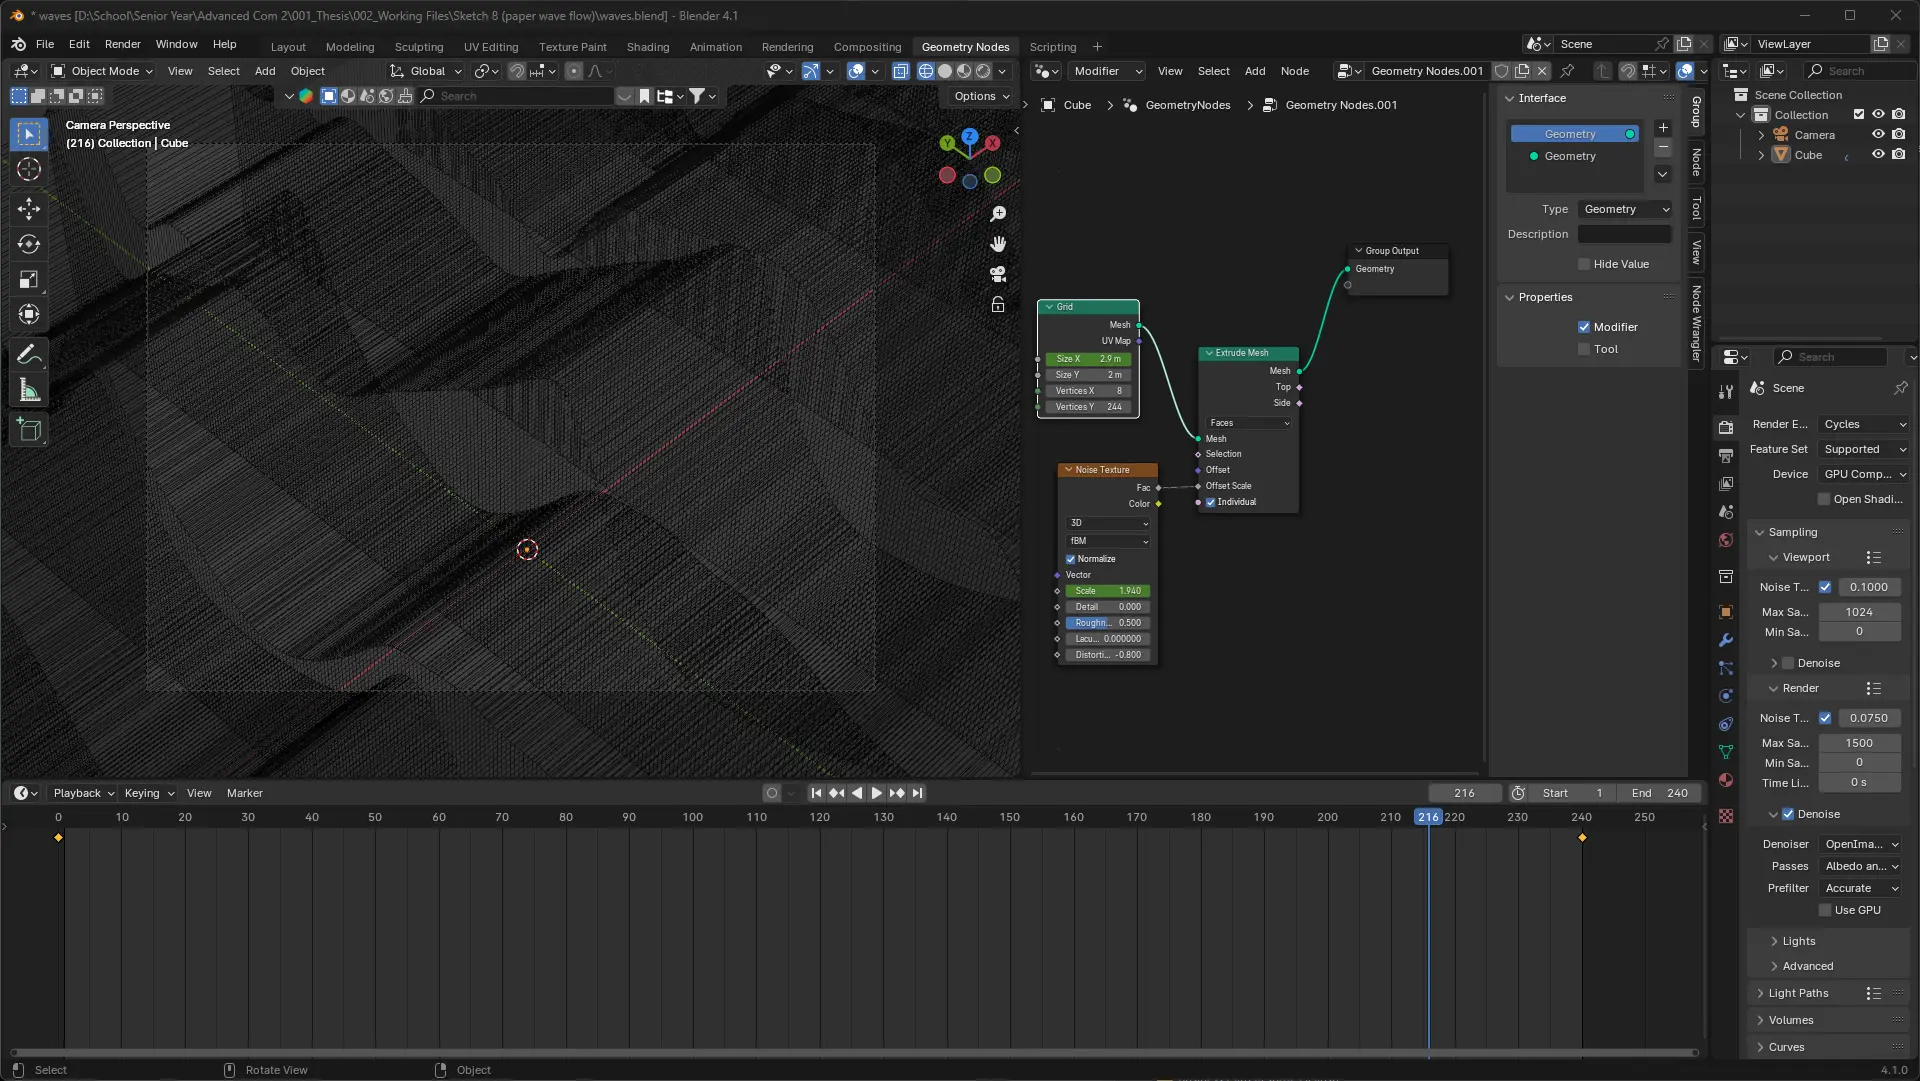Click the pan view hand icon
Image resolution: width=1920 pixels, height=1081 pixels.
point(998,244)
